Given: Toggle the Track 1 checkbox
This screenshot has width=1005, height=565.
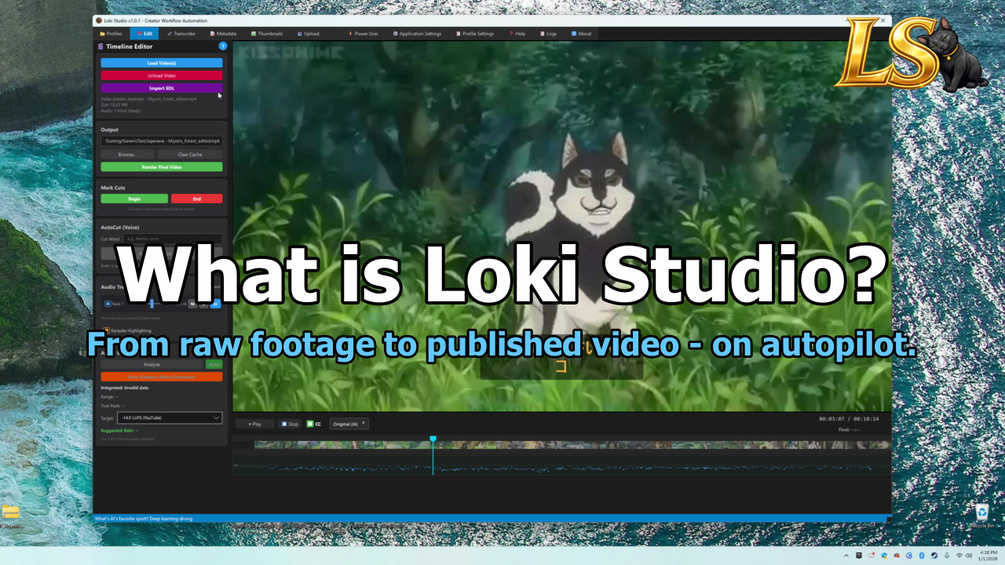Looking at the screenshot, I should tap(108, 304).
